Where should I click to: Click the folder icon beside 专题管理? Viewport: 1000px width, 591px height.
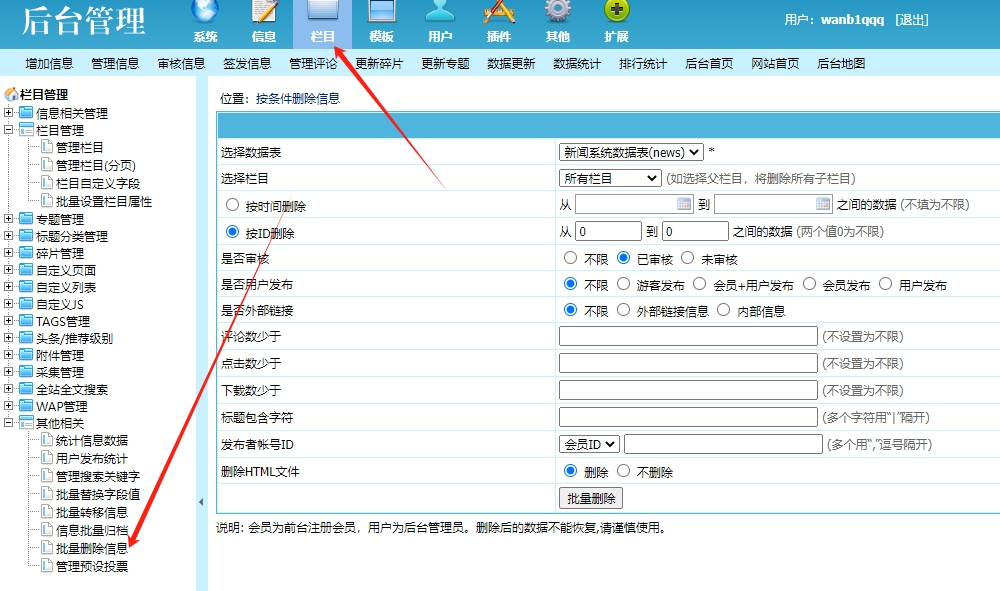coord(26,219)
